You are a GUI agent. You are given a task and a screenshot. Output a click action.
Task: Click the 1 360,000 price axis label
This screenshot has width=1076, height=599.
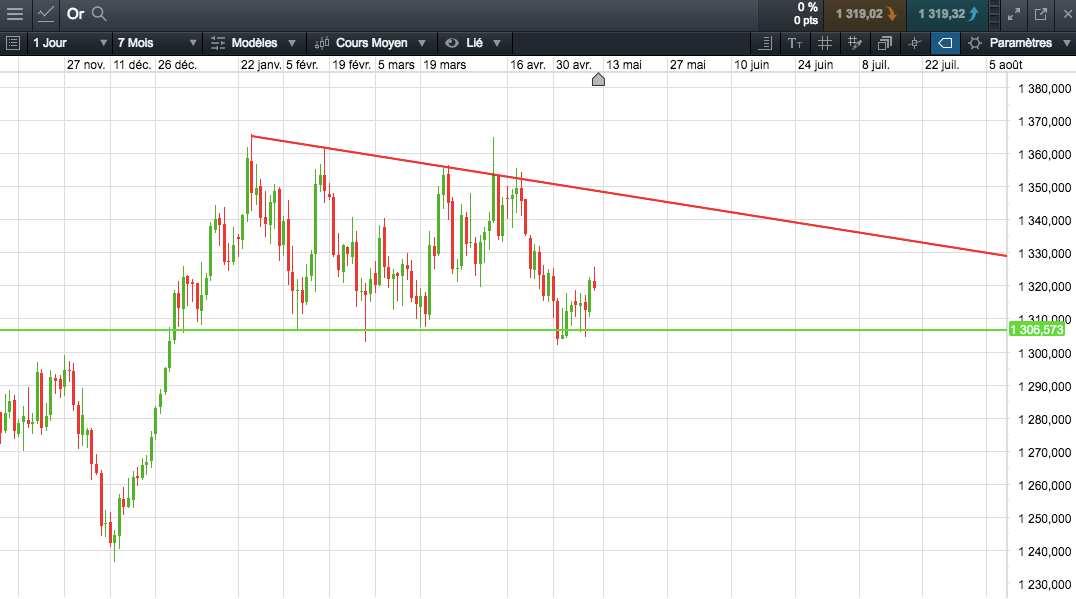point(1044,154)
